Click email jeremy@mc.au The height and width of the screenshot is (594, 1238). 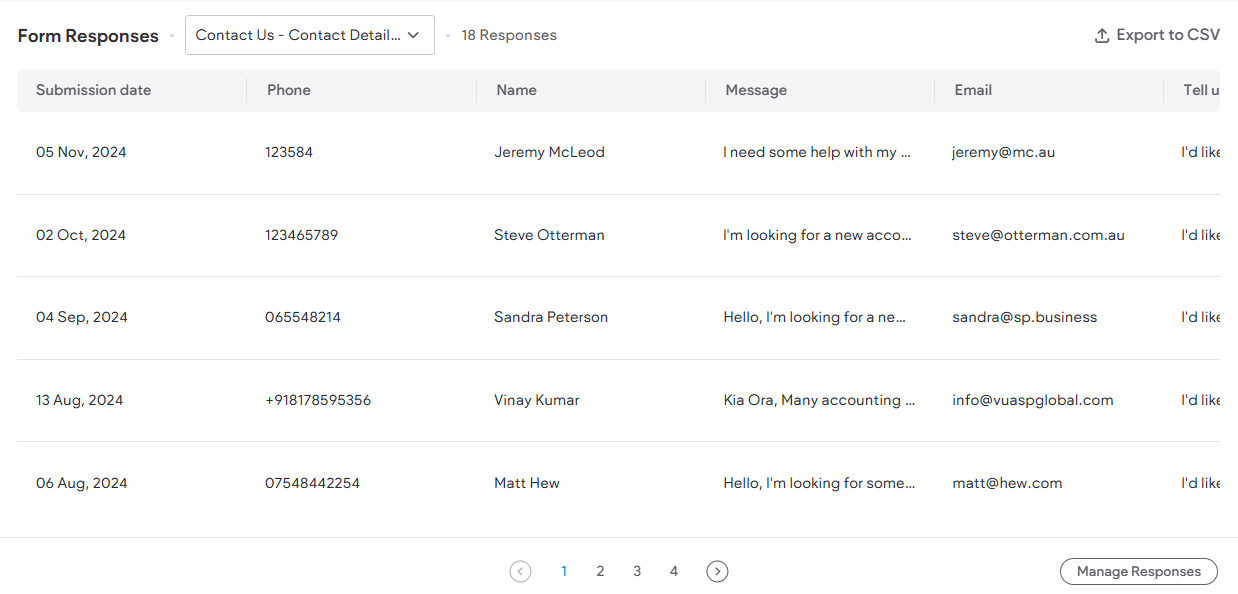(x=1004, y=152)
